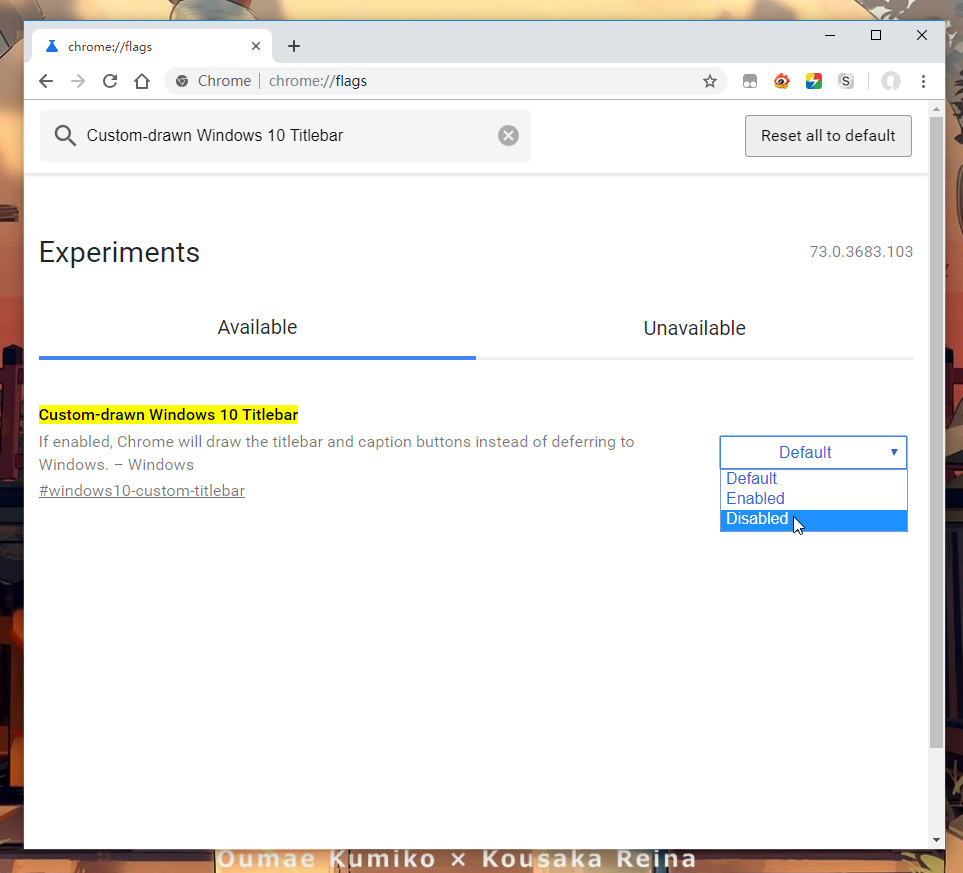Open the colorful lightning extension icon
Image resolution: width=963 pixels, height=873 pixels.
coord(814,81)
